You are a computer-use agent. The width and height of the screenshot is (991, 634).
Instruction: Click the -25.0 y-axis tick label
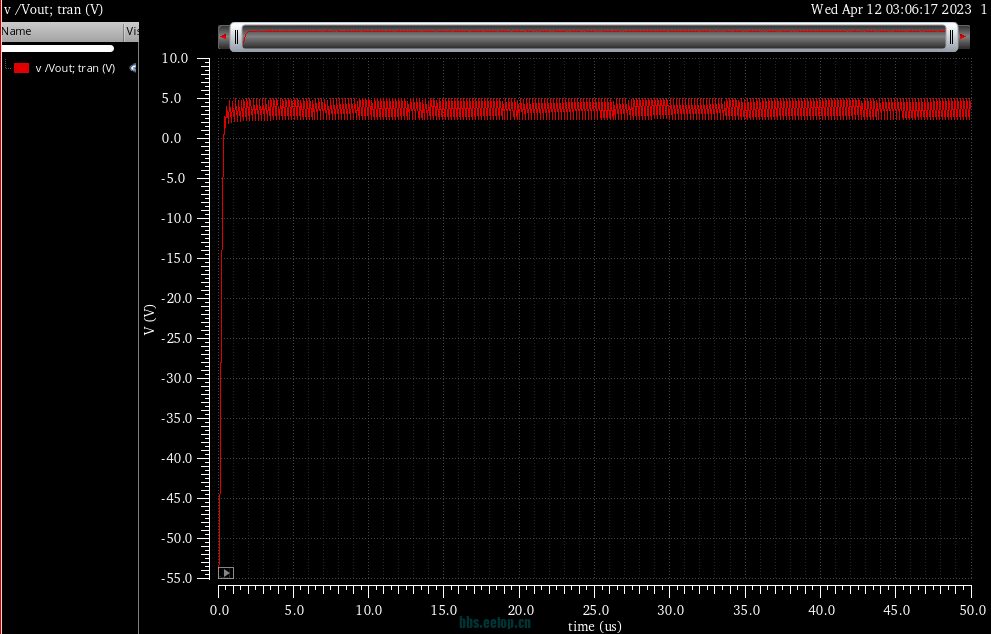coord(175,338)
